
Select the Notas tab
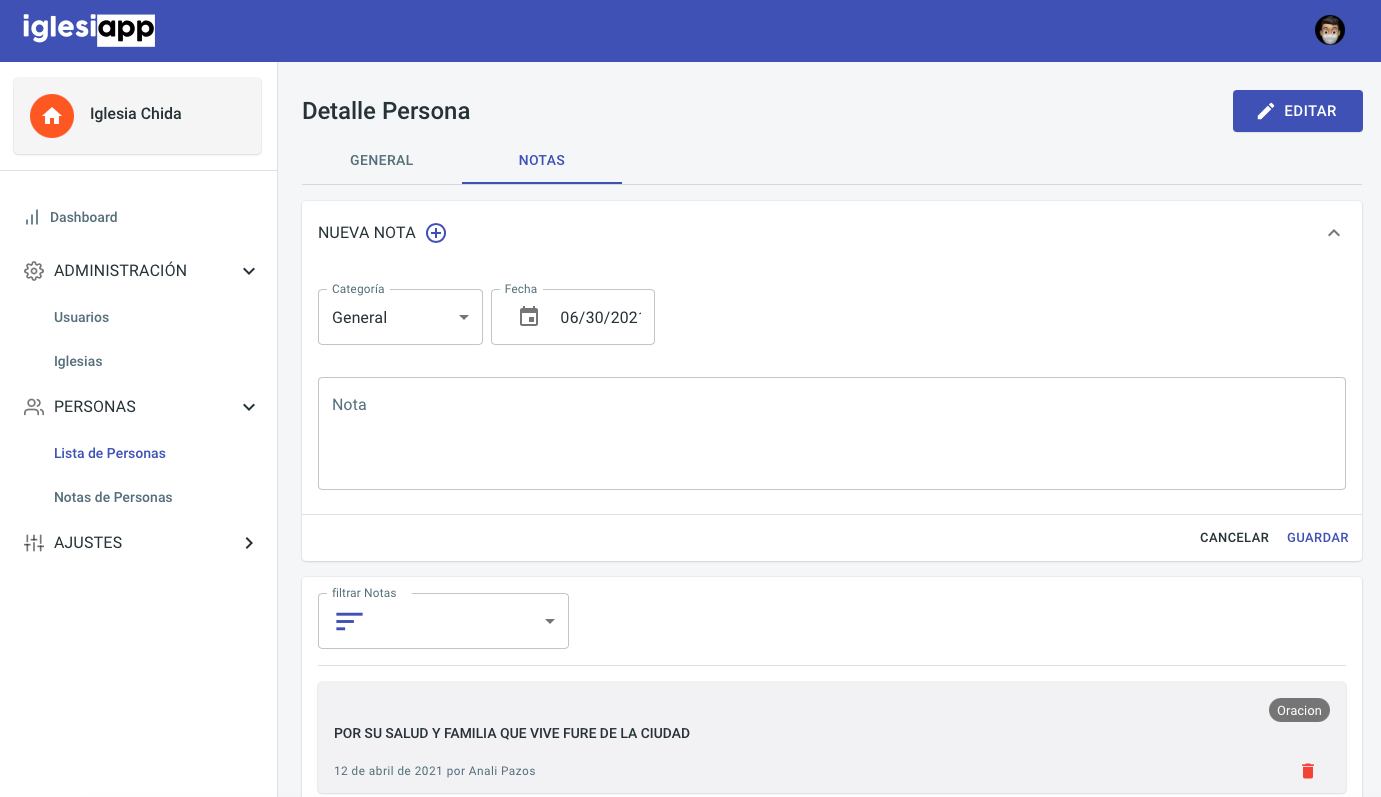point(542,160)
